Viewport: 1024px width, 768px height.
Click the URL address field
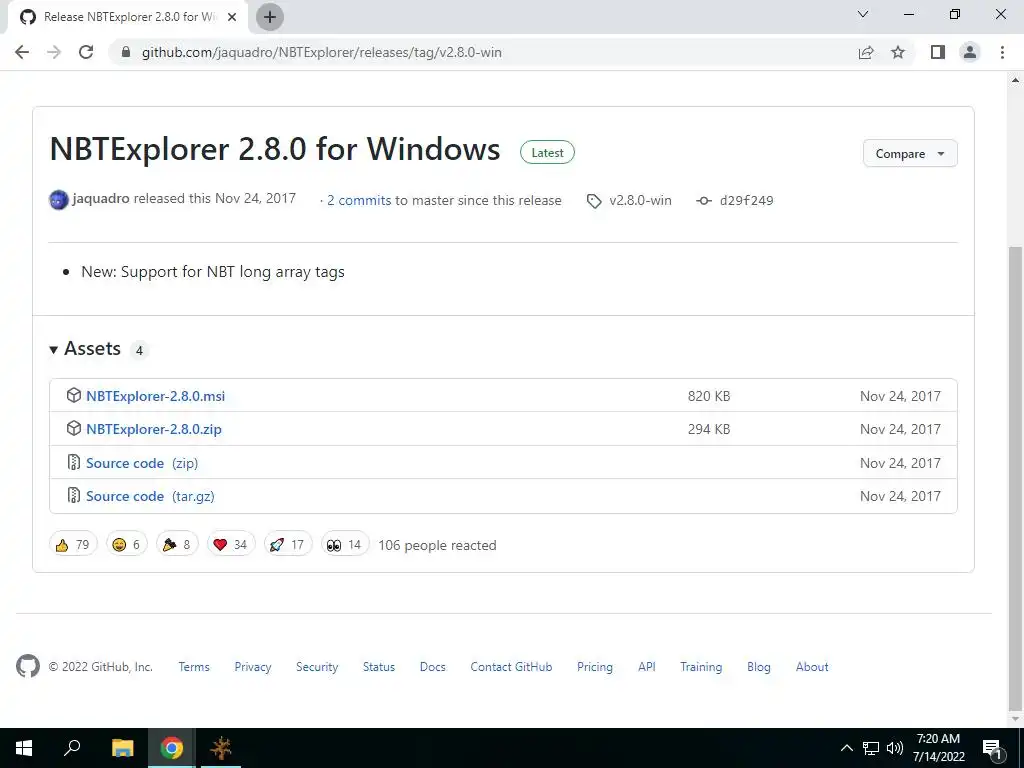pyautogui.click(x=321, y=52)
